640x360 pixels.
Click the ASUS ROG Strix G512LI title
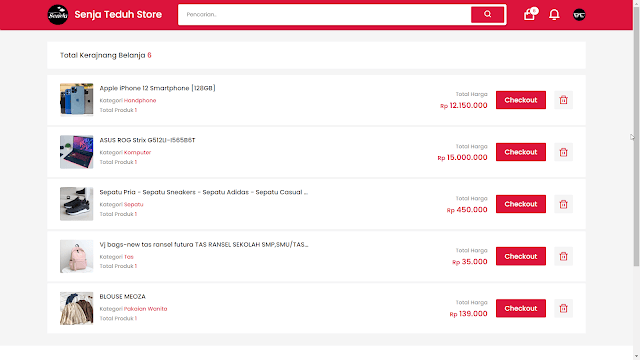click(147, 140)
